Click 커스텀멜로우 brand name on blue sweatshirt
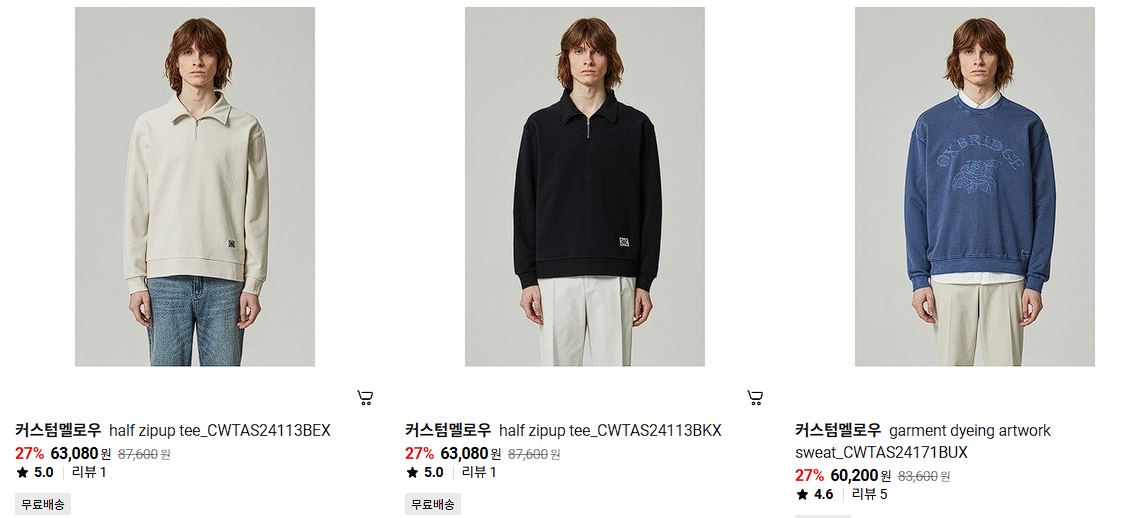Viewport: 1121px width, 518px height. tap(838, 431)
